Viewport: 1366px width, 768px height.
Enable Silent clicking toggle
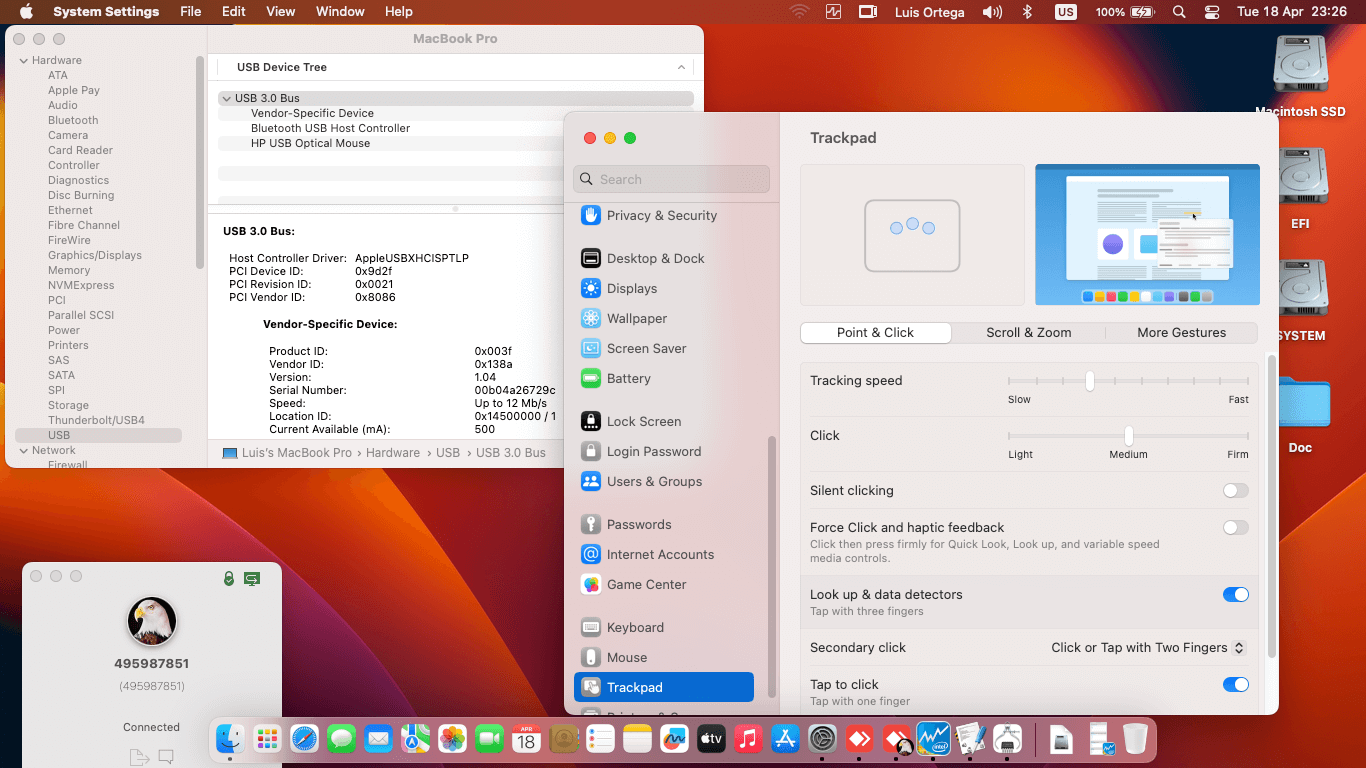point(1236,491)
